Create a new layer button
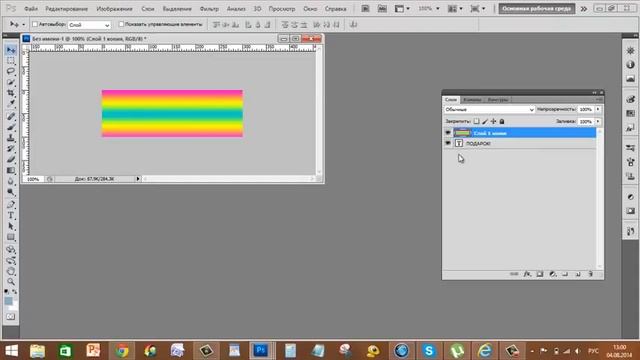640x360 pixels. pos(578,274)
